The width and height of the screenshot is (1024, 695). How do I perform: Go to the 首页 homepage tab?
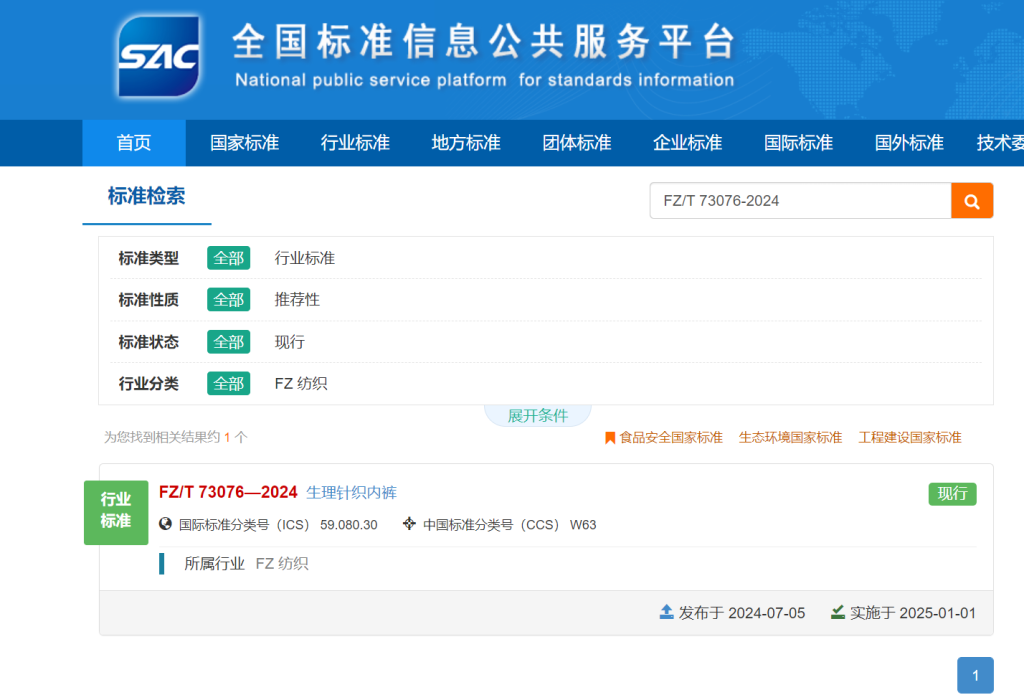pyautogui.click(x=133, y=143)
